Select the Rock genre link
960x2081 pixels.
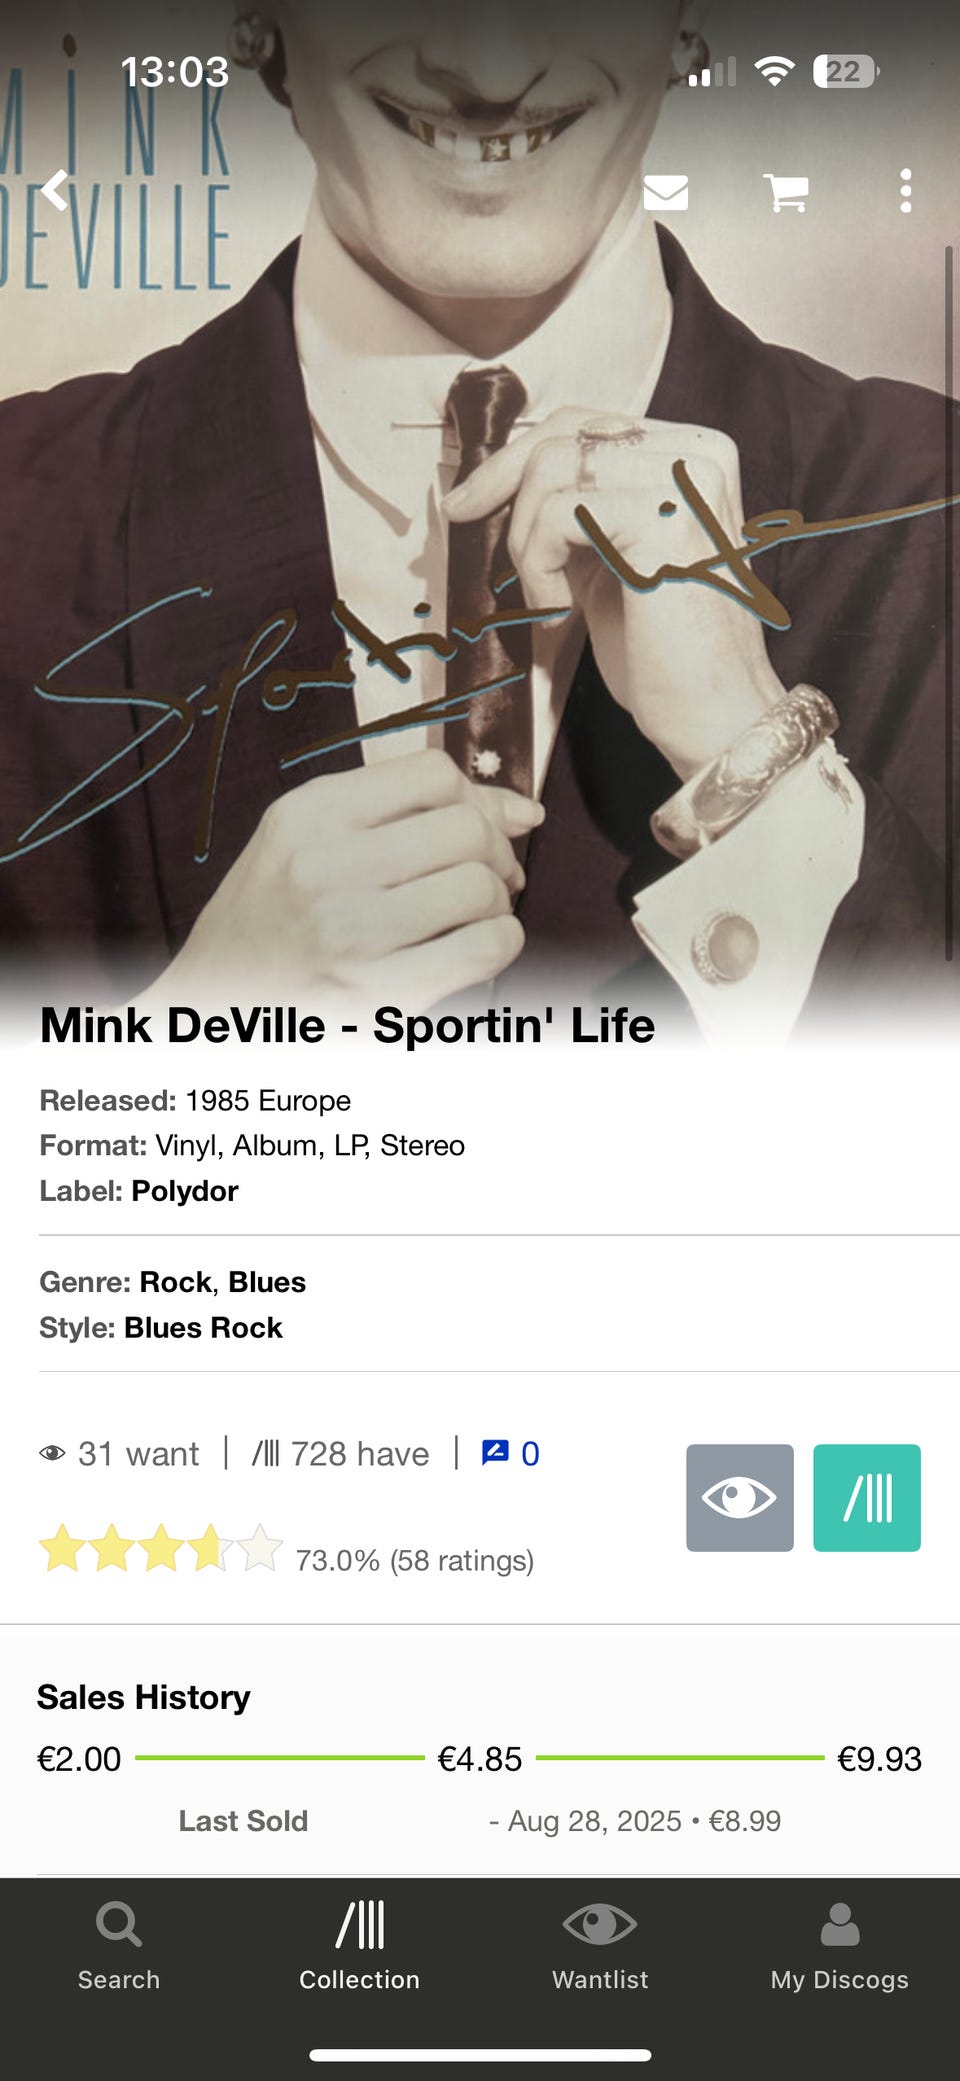click(175, 1282)
